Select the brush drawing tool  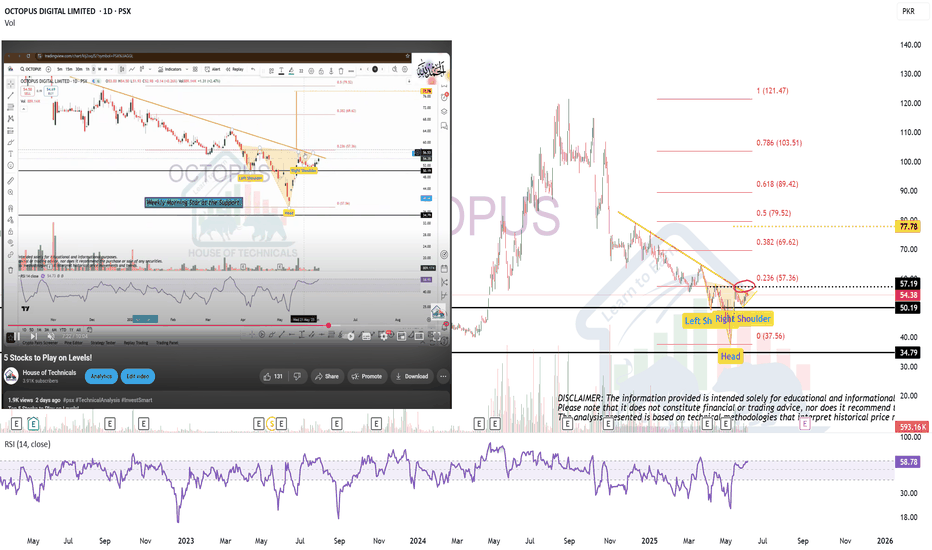[11, 142]
